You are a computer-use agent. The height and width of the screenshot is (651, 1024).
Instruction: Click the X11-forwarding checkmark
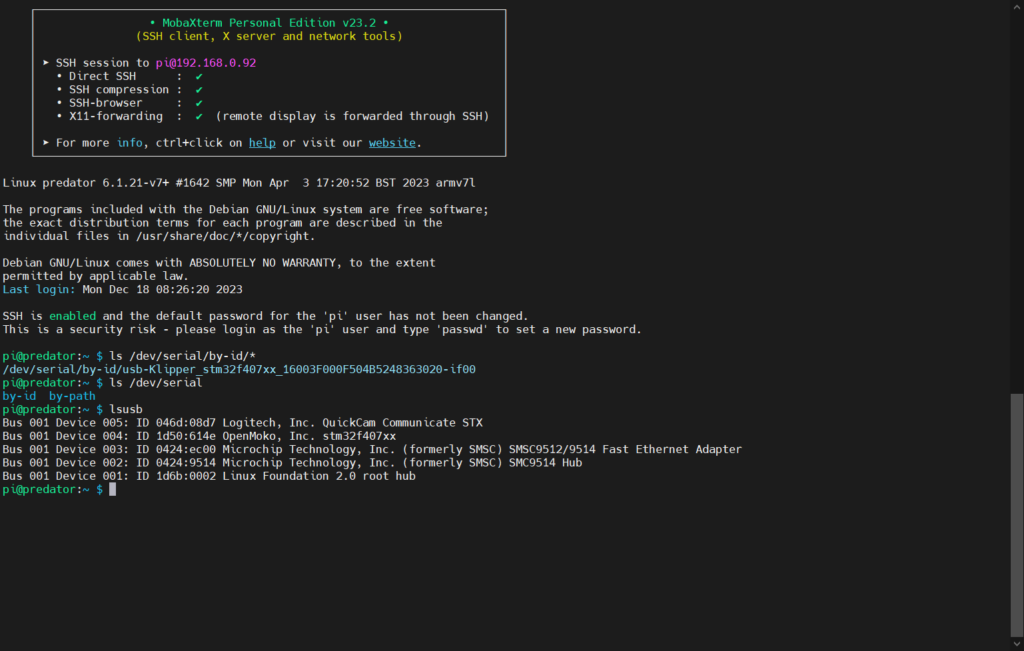coord(199,116)
